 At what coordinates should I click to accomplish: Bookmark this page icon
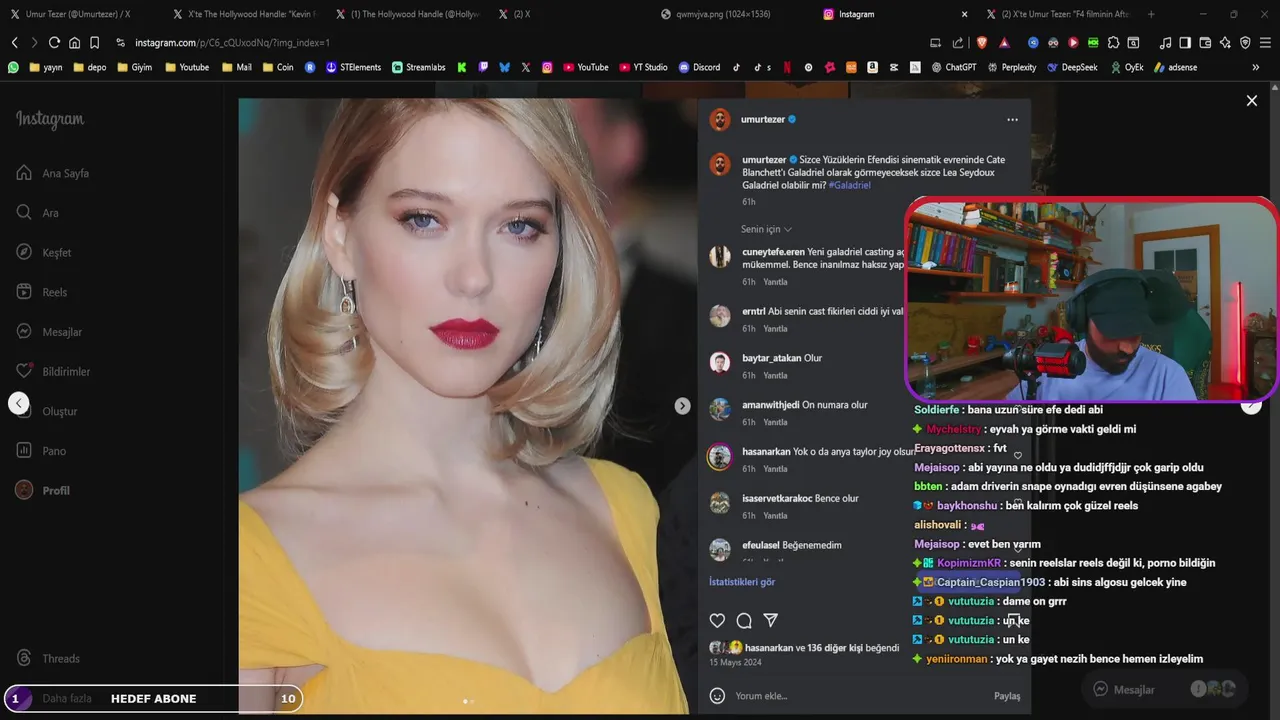(94, 43)
